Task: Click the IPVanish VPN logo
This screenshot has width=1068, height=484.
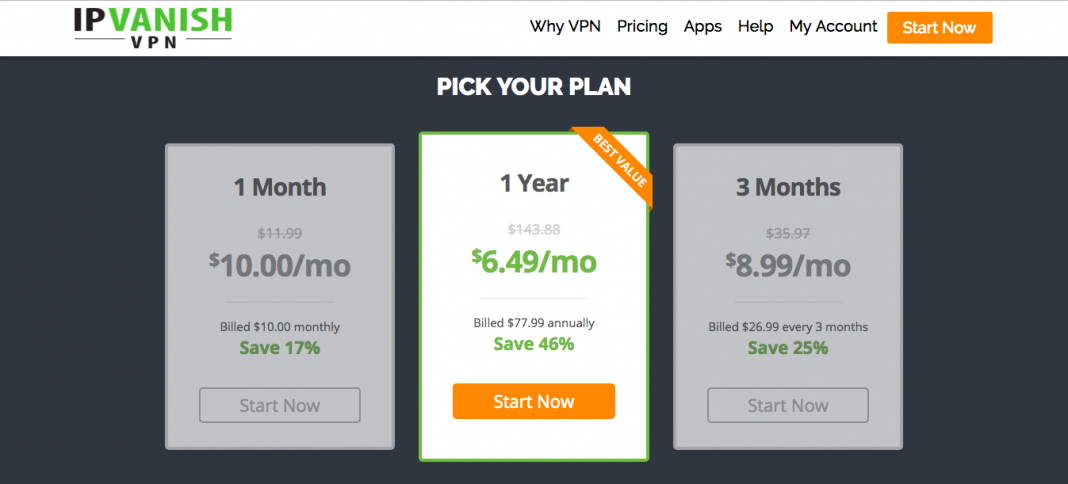Action: [153, 28]
